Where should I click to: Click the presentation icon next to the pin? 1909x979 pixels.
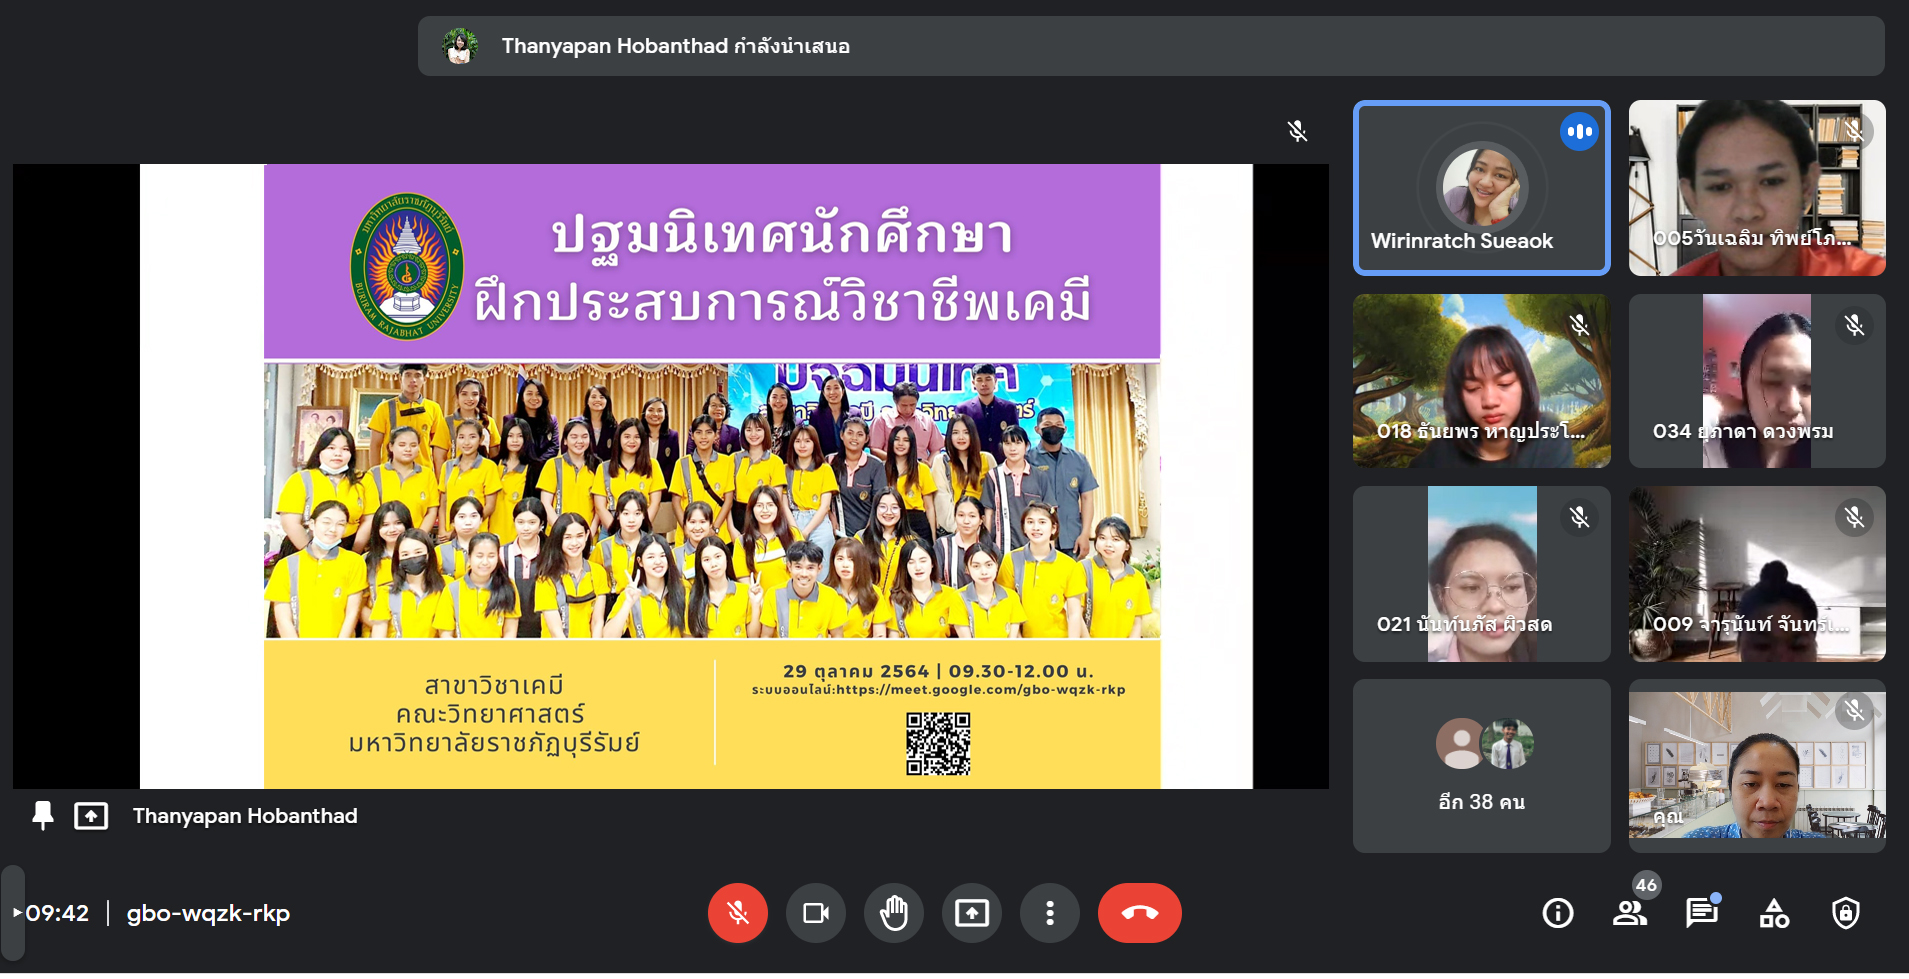tap(91, 816)
